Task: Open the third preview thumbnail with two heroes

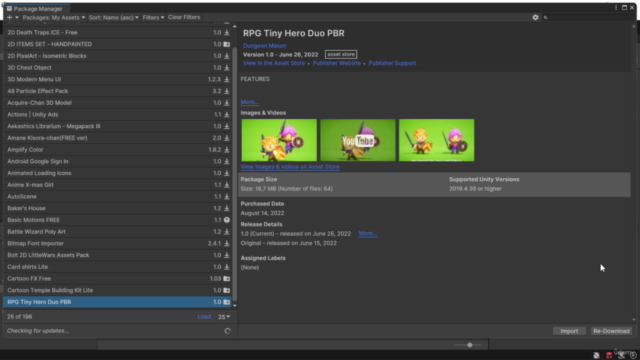Action: [436, 140]
